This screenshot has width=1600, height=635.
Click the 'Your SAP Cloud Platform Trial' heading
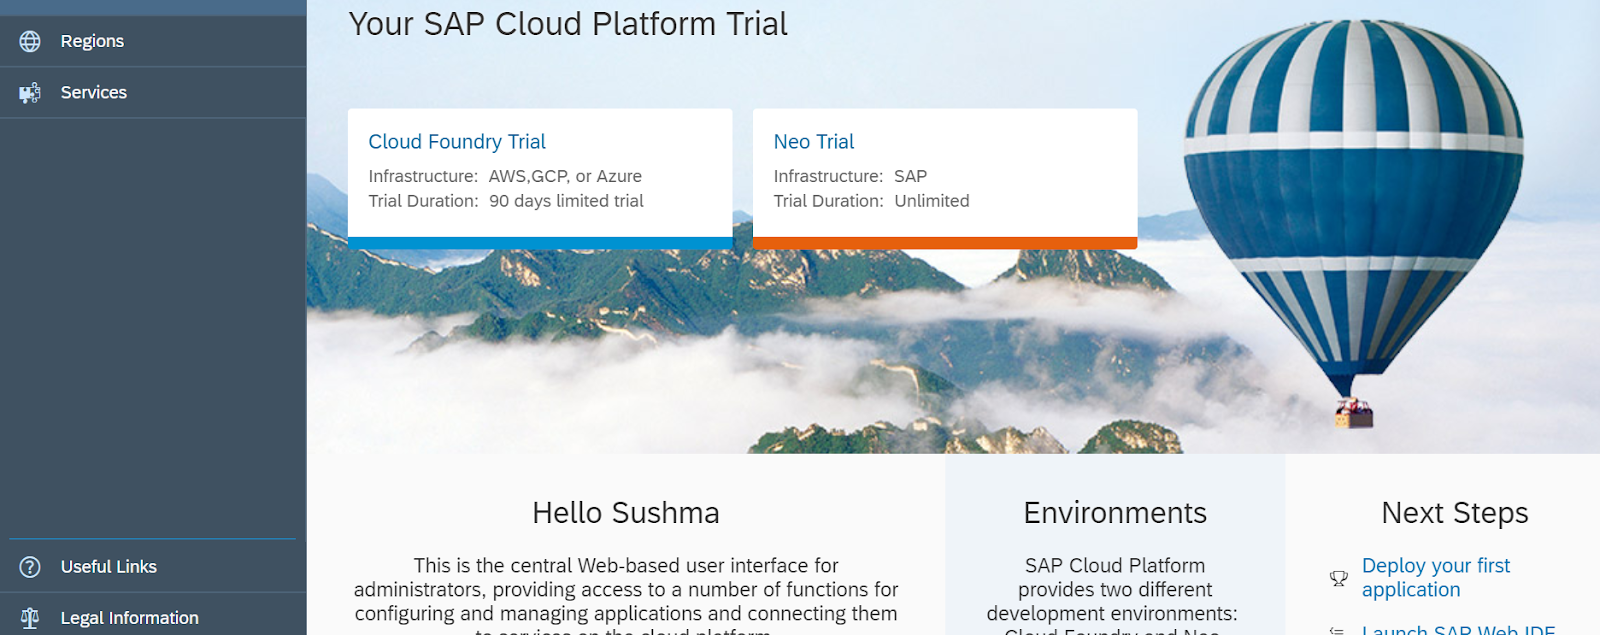[568, 24]
